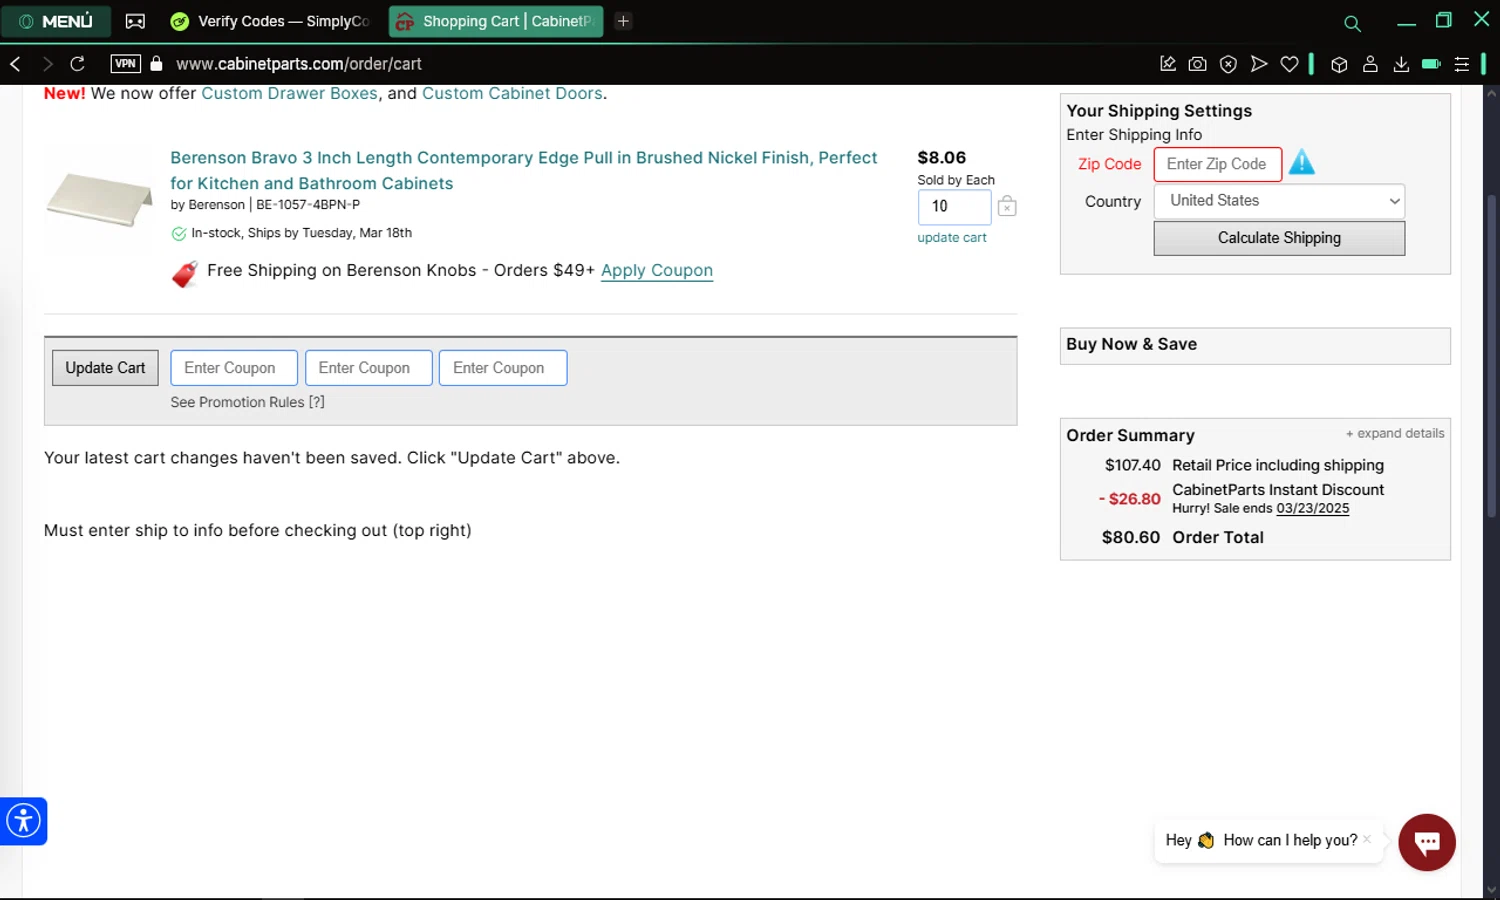1500x900 pixels.
Task: Click the quantity field showing 10
Action: click(x=954, y=206)
